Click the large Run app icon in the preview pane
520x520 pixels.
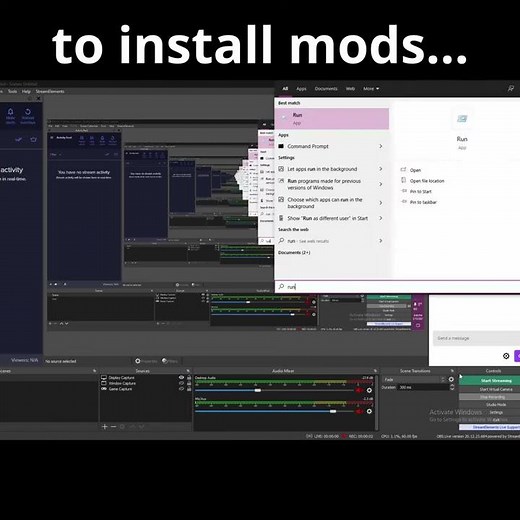tap(462, 119)
